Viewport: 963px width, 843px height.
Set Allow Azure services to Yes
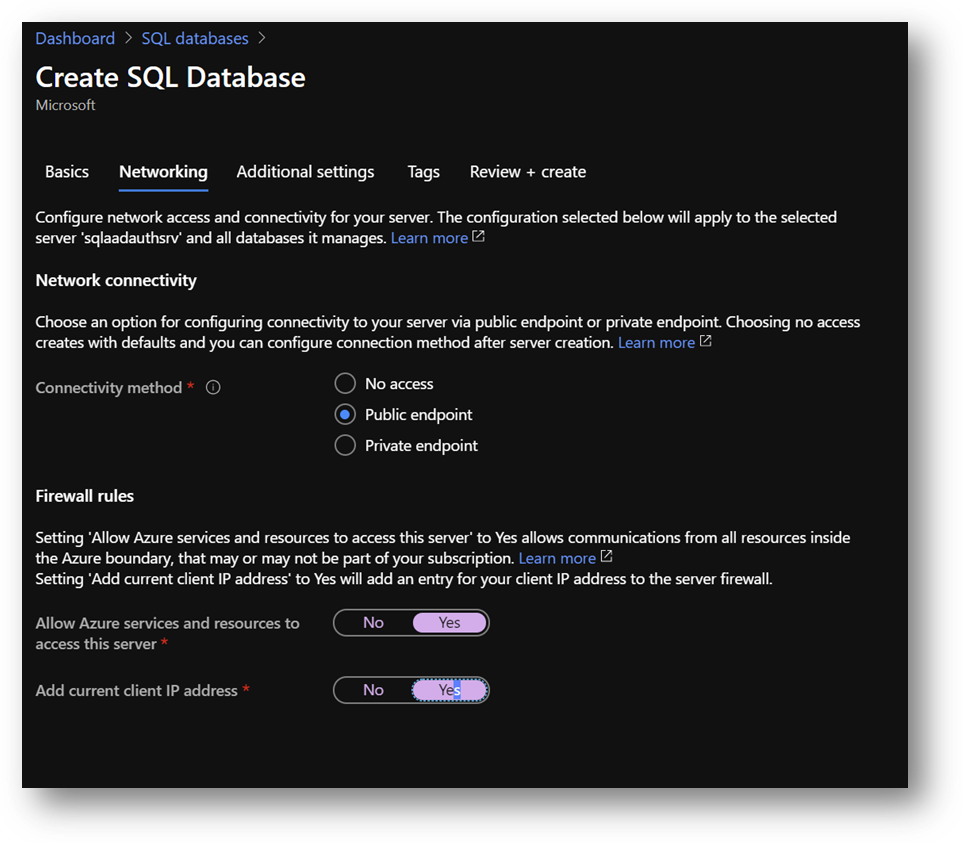coord(450,623)
